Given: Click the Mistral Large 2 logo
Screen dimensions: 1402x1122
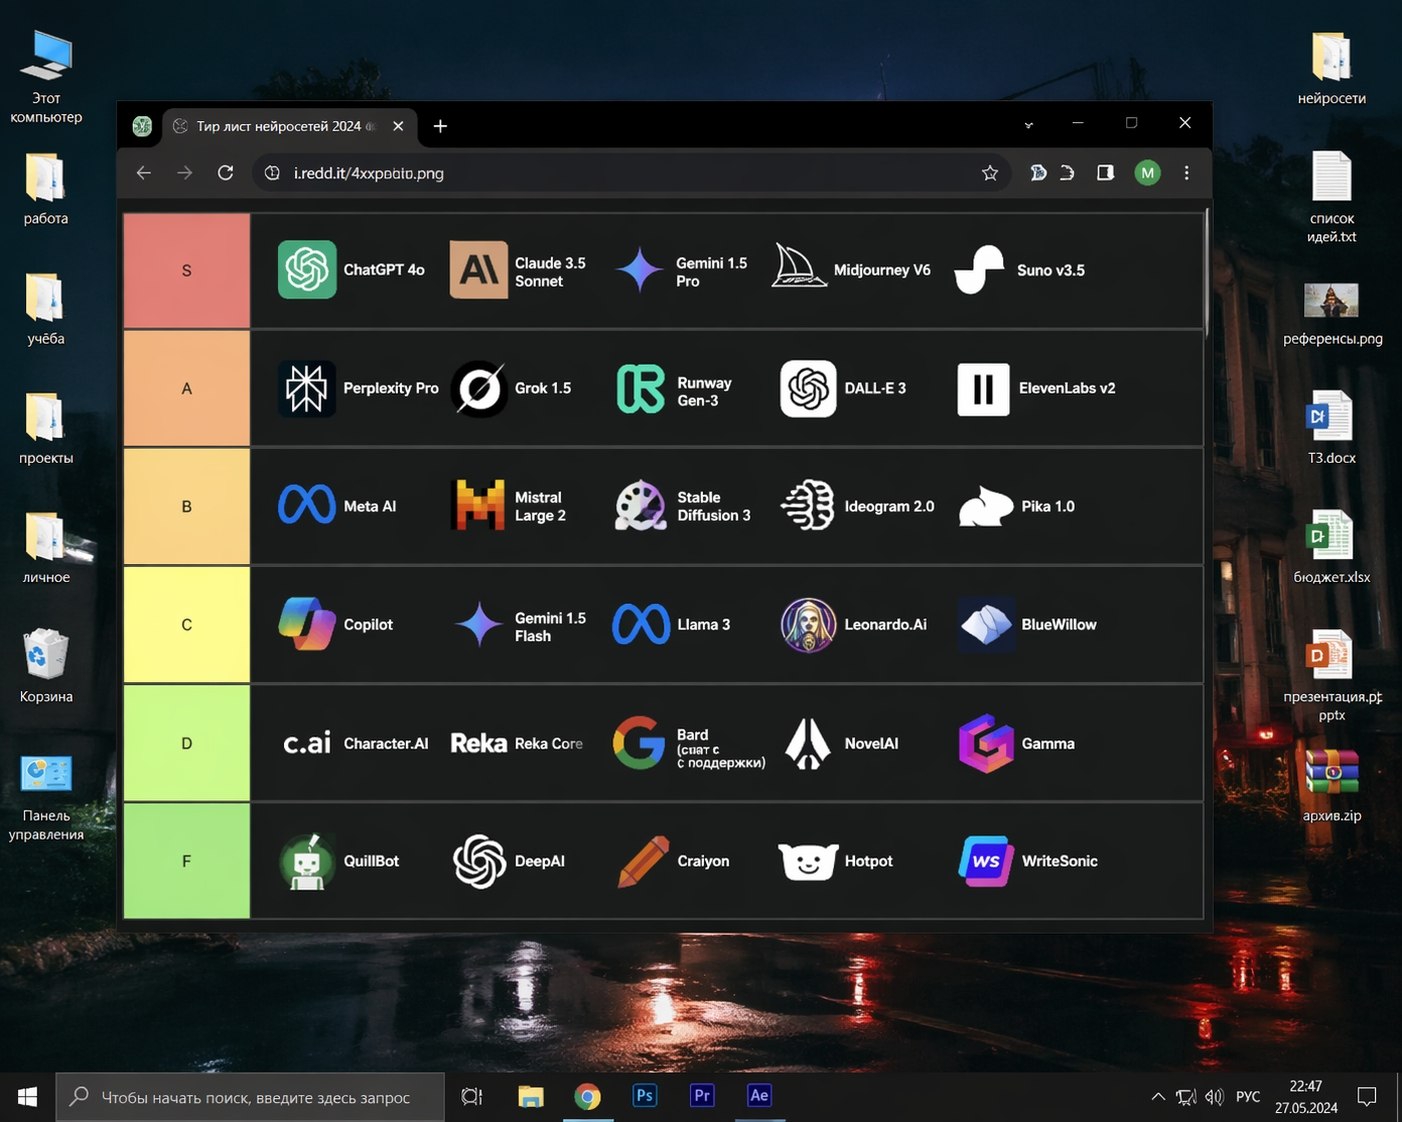Looking at the screenshot, I should click(479, 504).
